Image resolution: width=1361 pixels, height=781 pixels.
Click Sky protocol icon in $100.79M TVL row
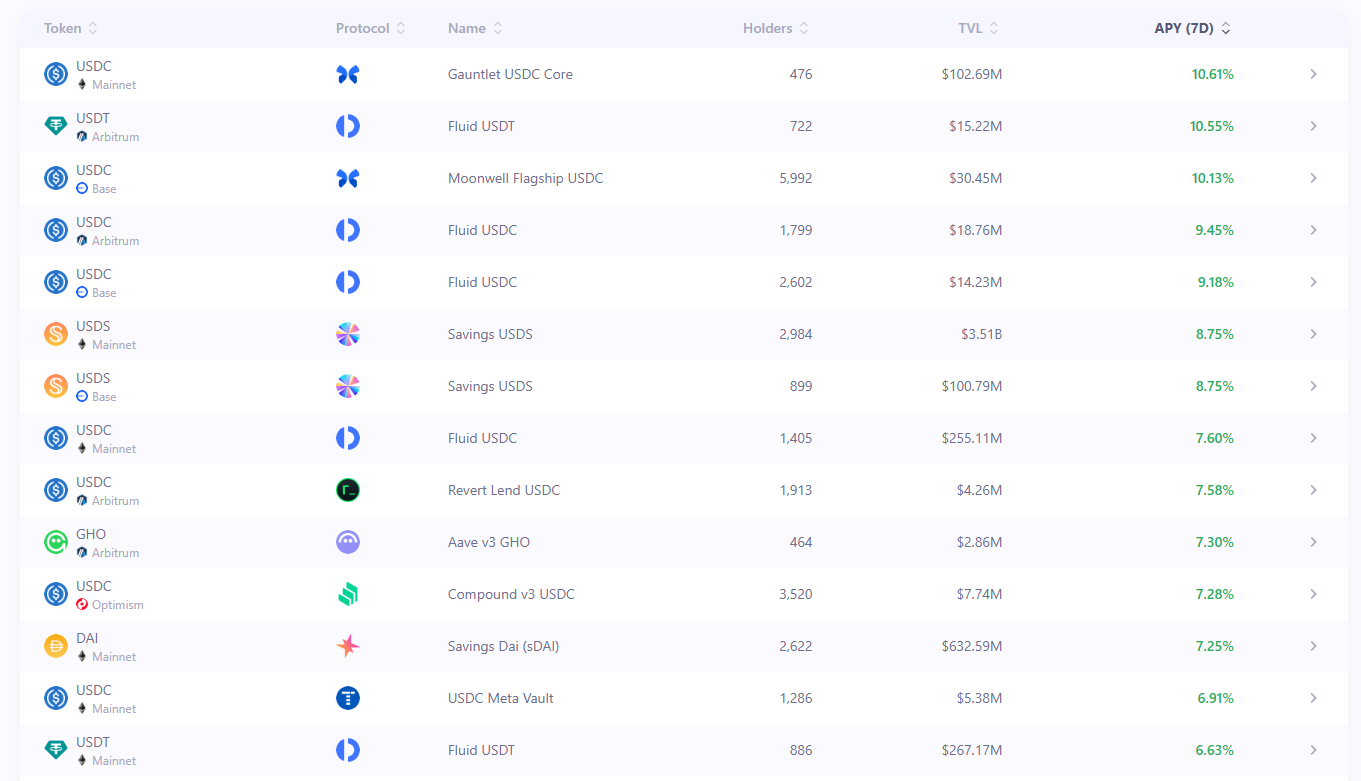pos(348,386)
